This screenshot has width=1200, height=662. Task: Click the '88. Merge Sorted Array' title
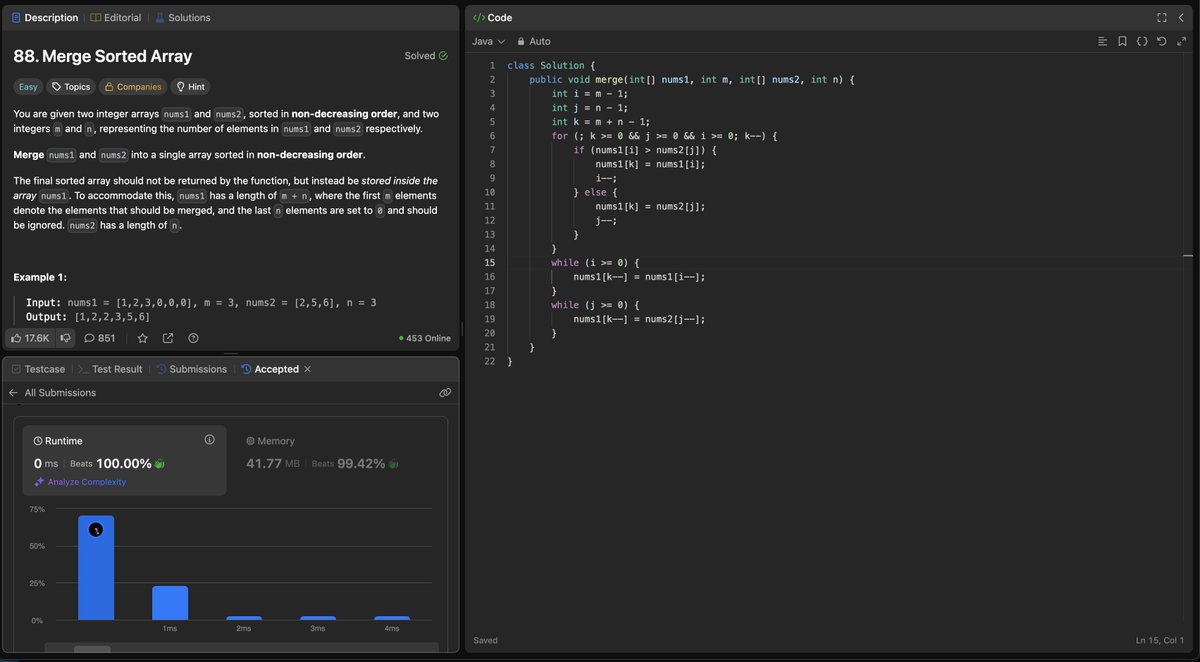(x=102, y=56)
